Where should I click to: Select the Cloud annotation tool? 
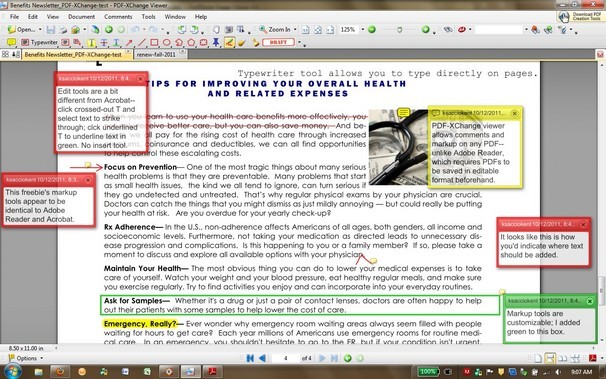203,42
